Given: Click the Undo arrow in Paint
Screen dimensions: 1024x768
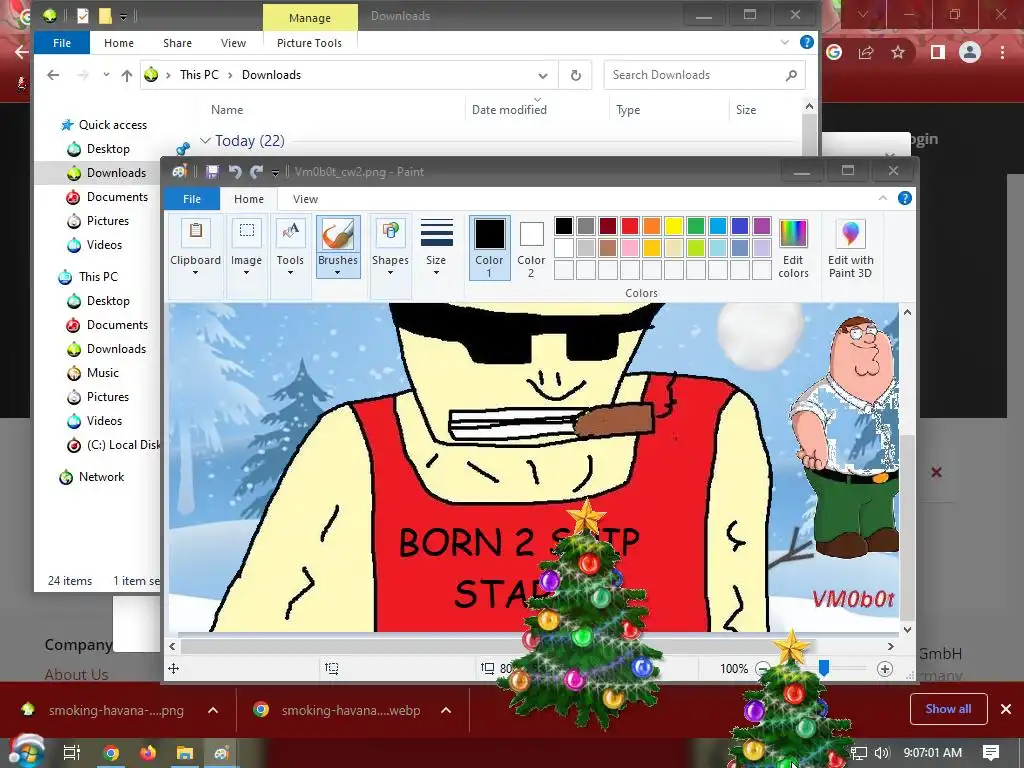Looking at the screenshot, I should pyautogui.click(x=234, y=172).
